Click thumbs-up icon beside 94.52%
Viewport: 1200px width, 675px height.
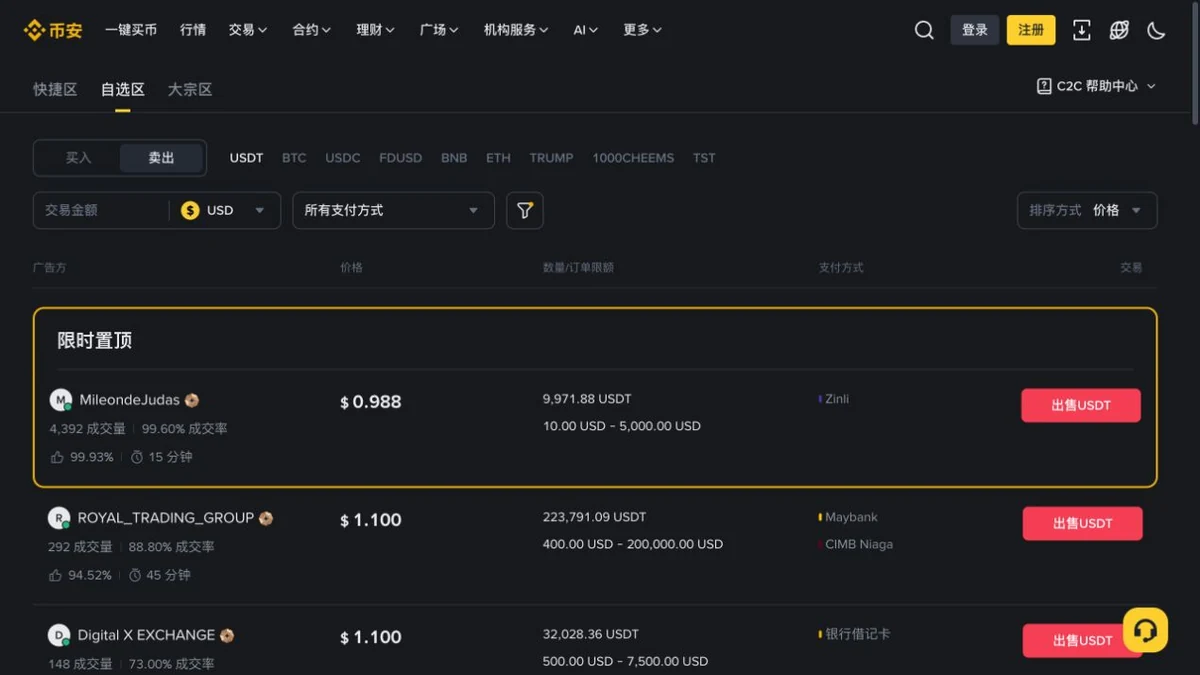55,575
